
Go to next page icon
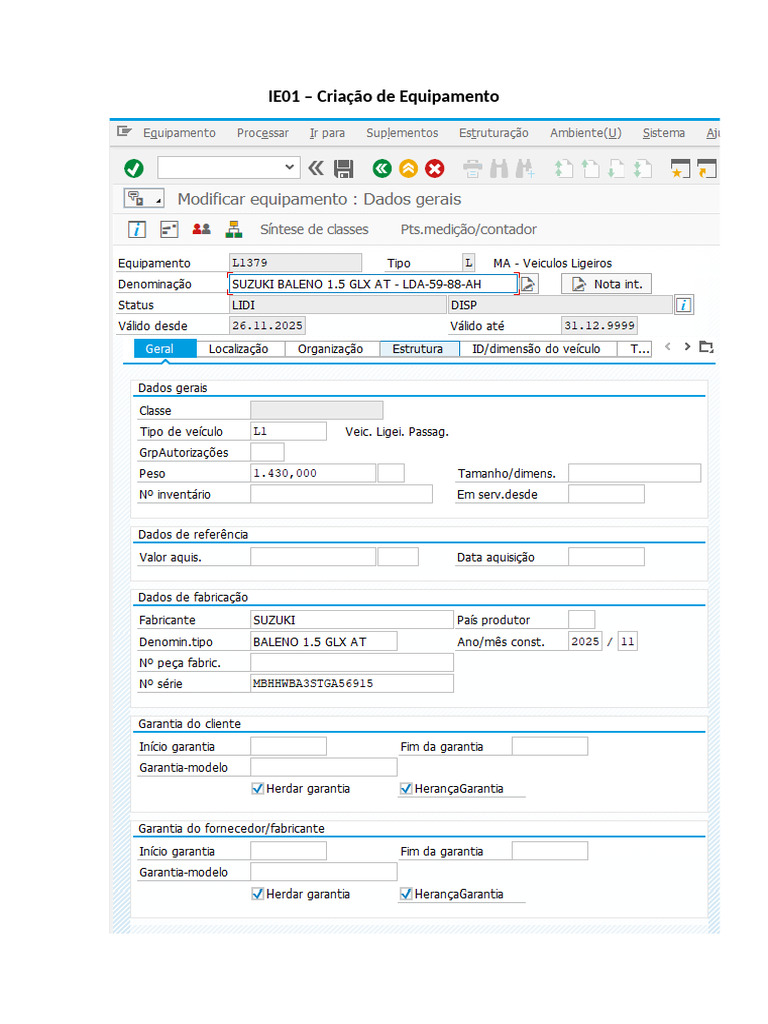(616, 169)
